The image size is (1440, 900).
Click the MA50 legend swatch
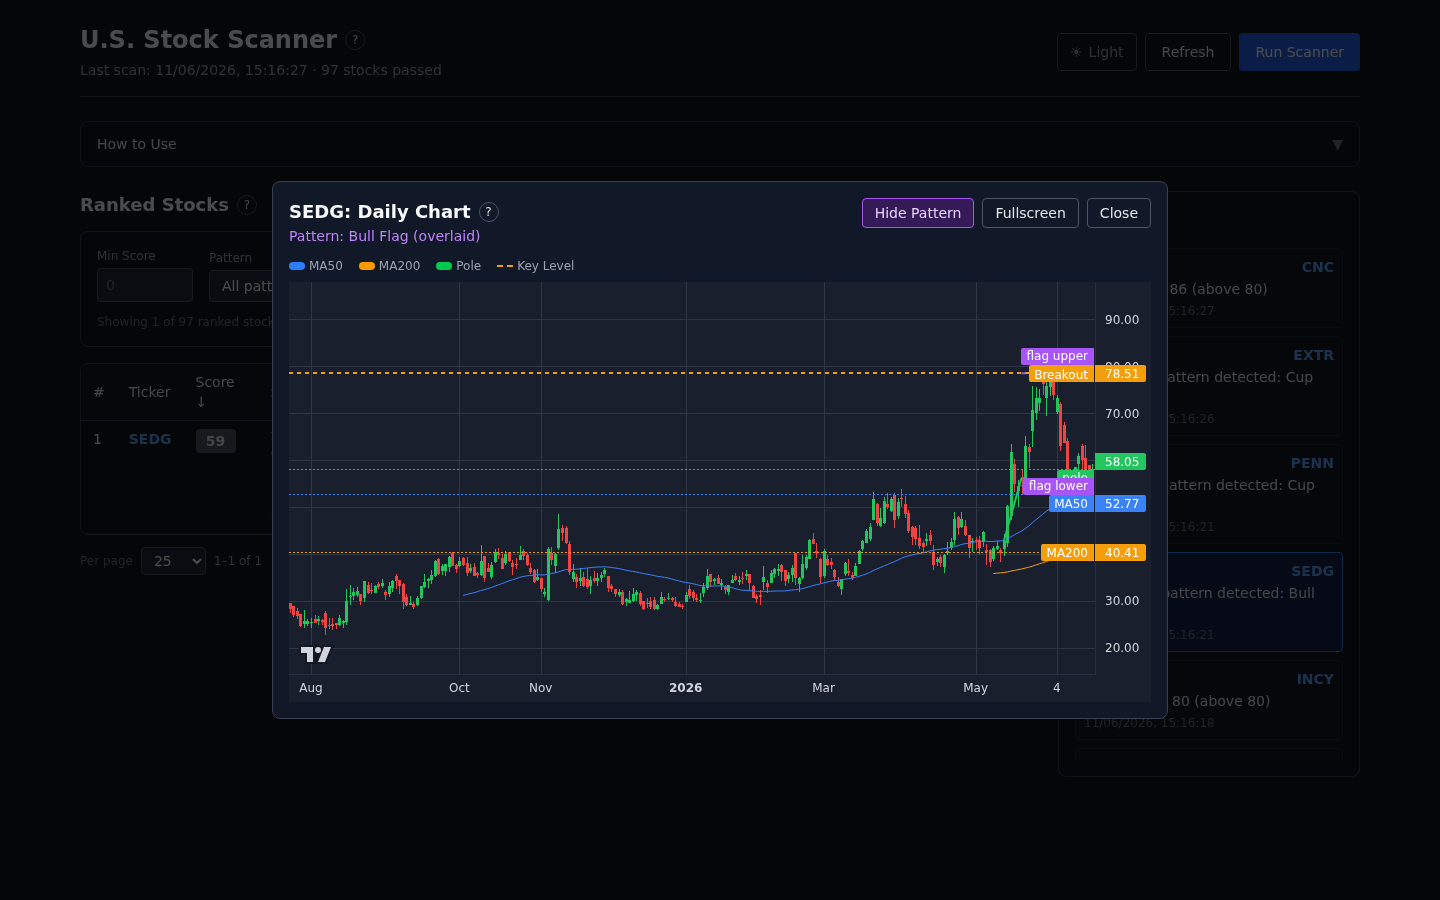click(x=296, y=266)
